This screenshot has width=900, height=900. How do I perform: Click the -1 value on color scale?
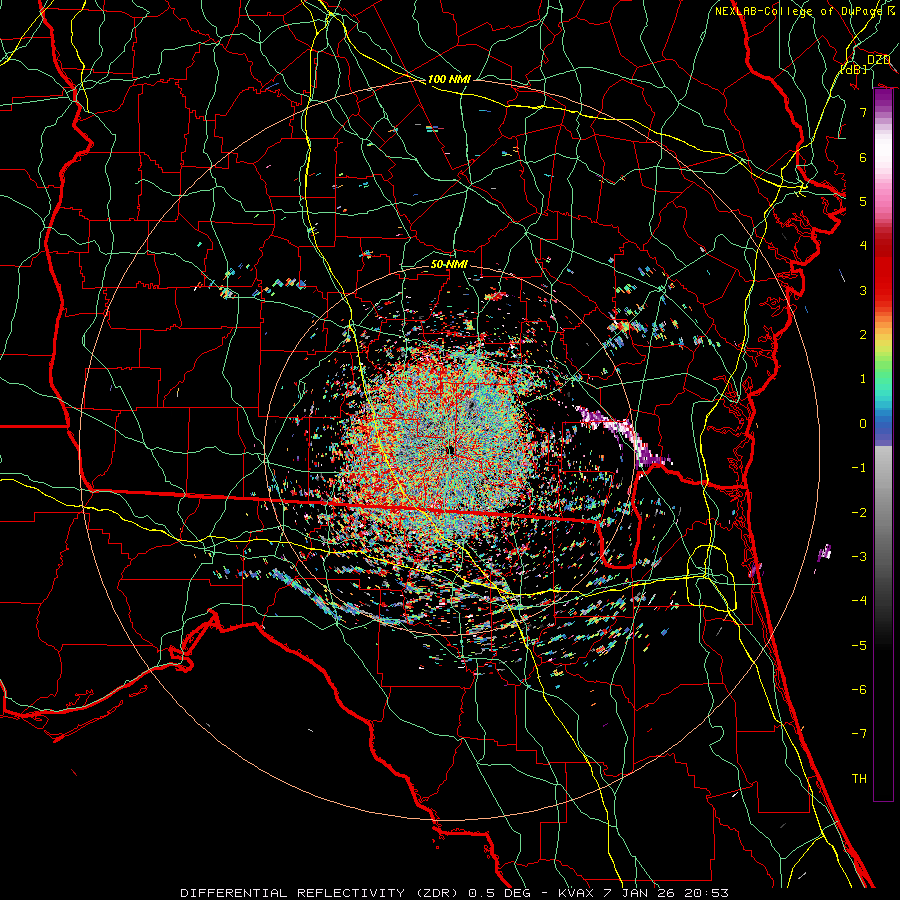(859, 468)
